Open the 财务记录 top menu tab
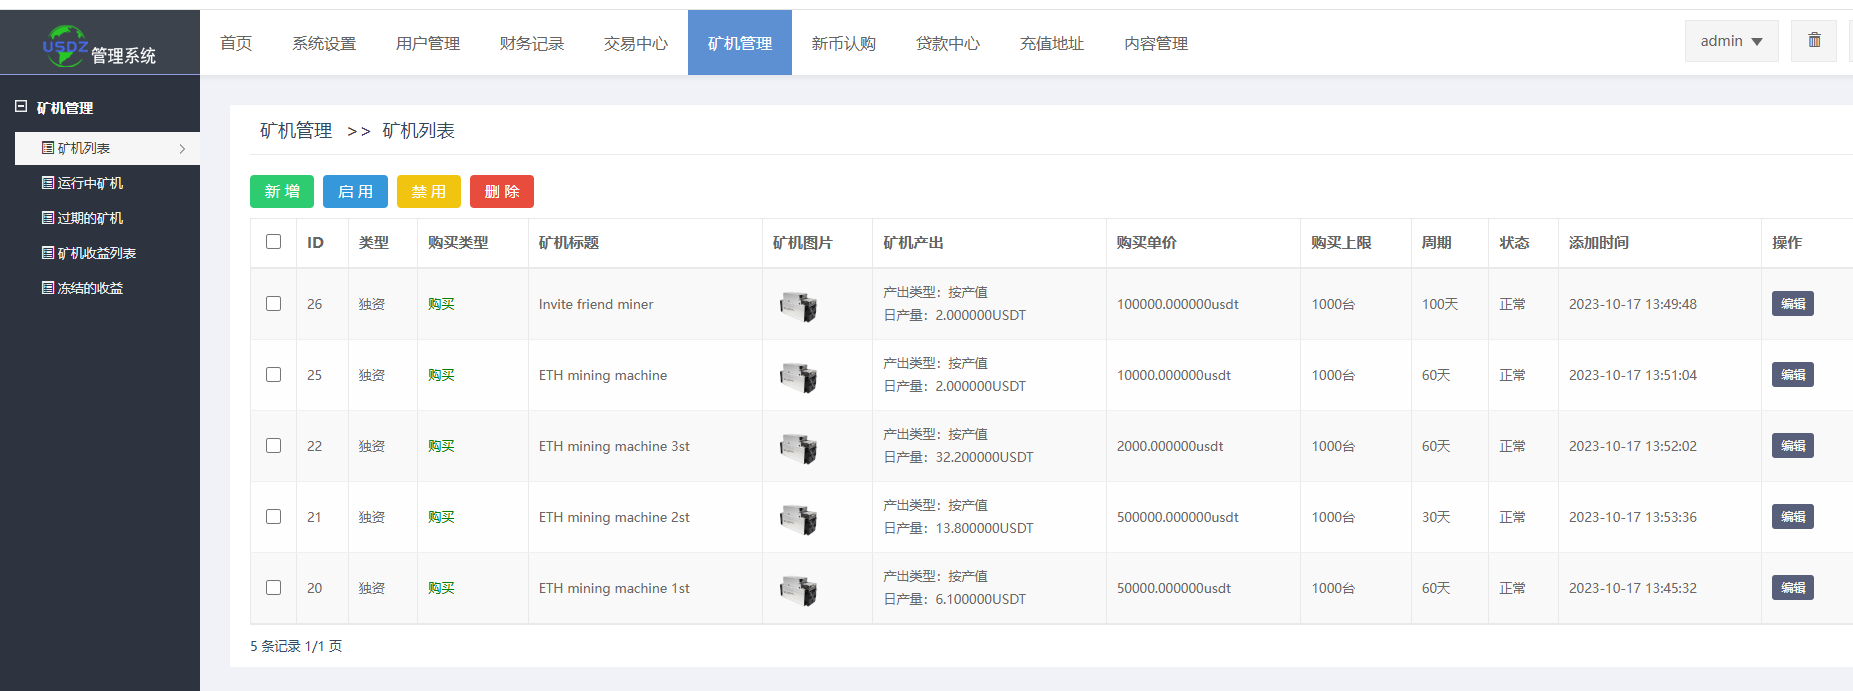This screenshot has height=691, width=1853. pos(532,43)
